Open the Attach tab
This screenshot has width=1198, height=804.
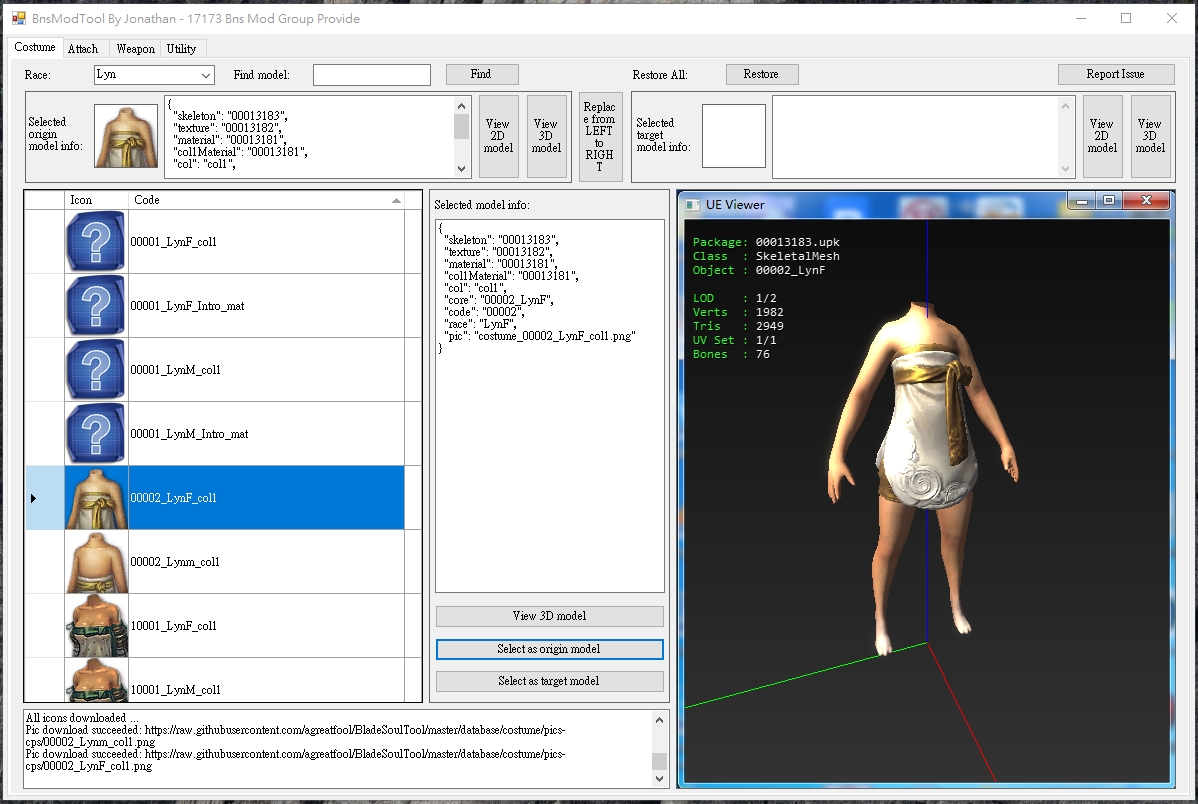coord(83,49)
